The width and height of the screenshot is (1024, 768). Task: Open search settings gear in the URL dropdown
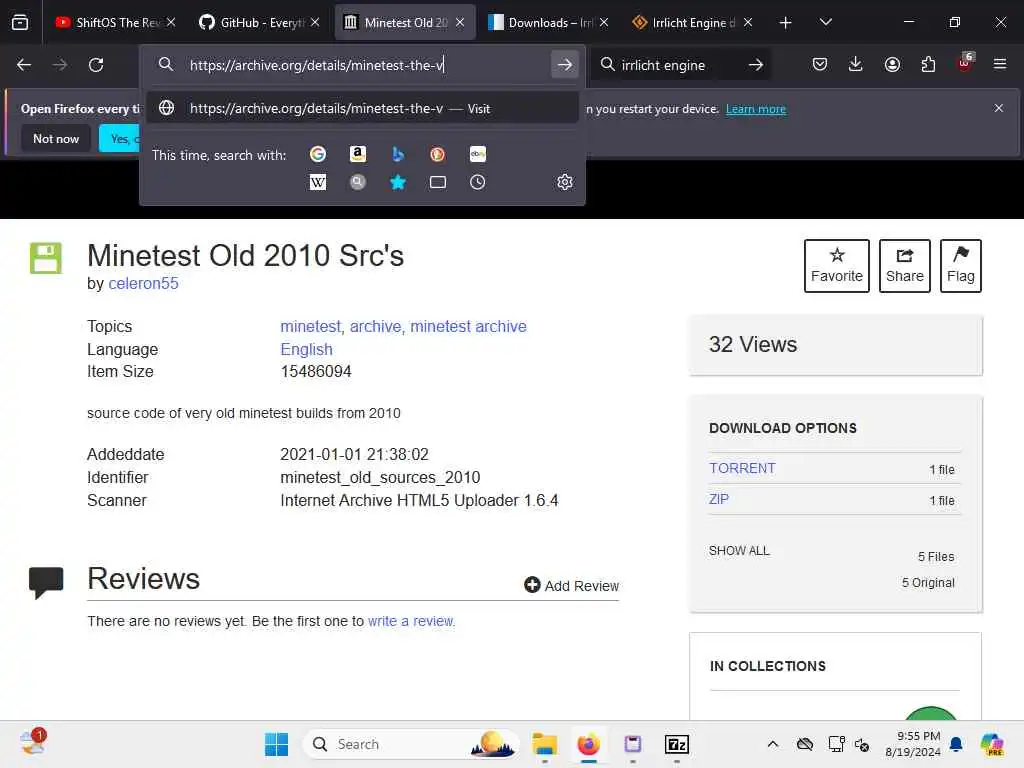[565, 182]
